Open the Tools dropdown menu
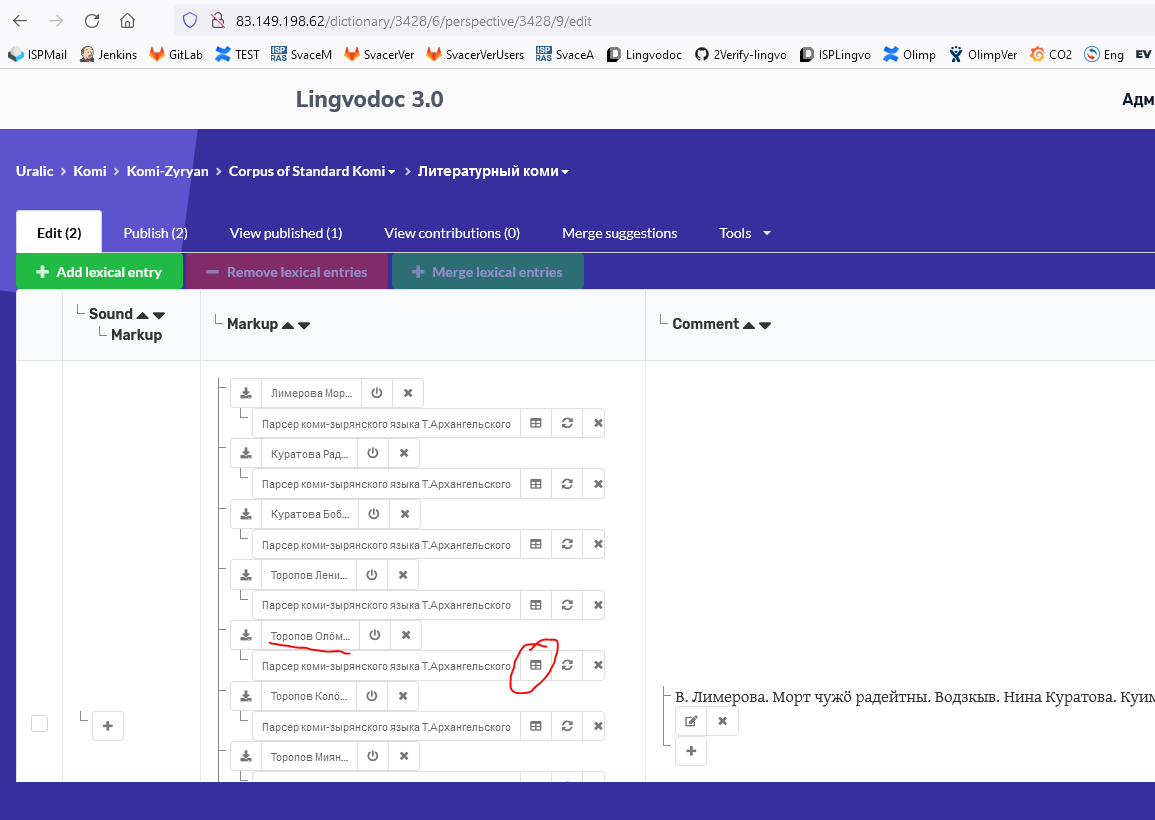1155x820 pixels. click(x=744, y=232)
